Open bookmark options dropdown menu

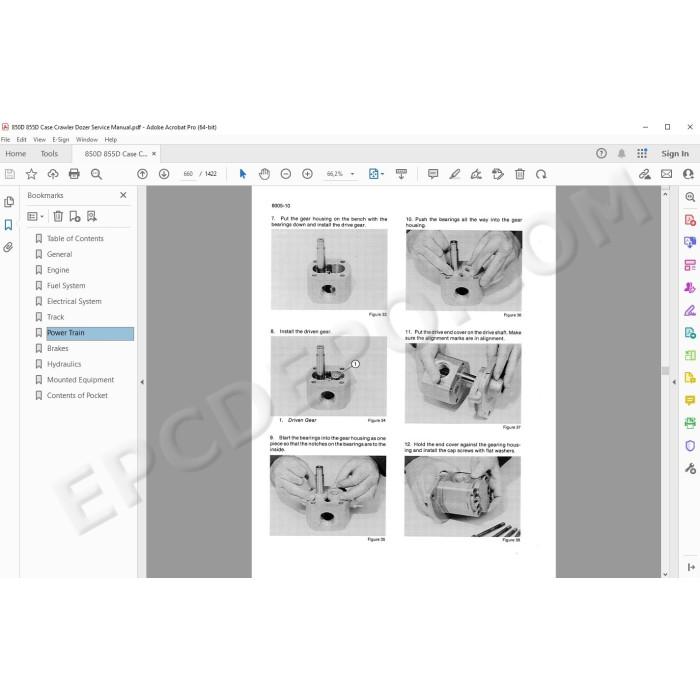35,217
